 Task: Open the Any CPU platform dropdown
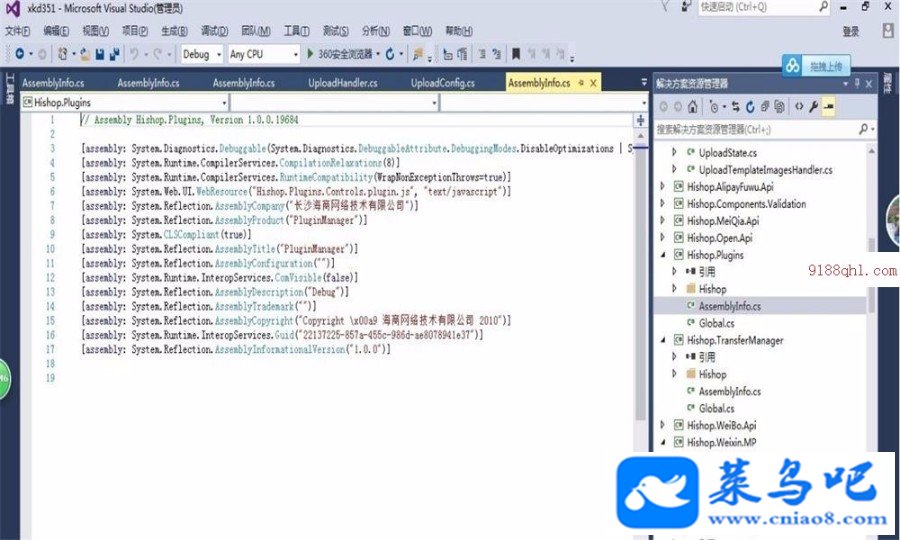(x=263, y=54)
